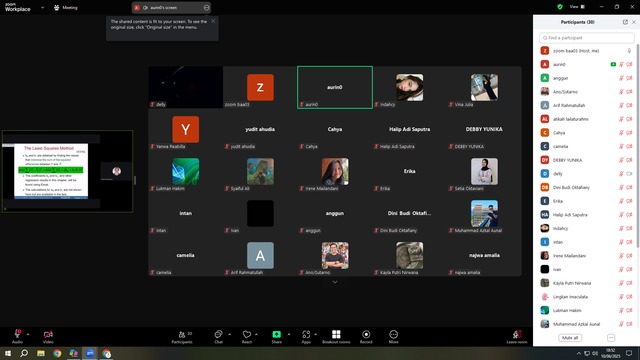
Task: Toggle the Video camera button
Action: pos(48,337)
